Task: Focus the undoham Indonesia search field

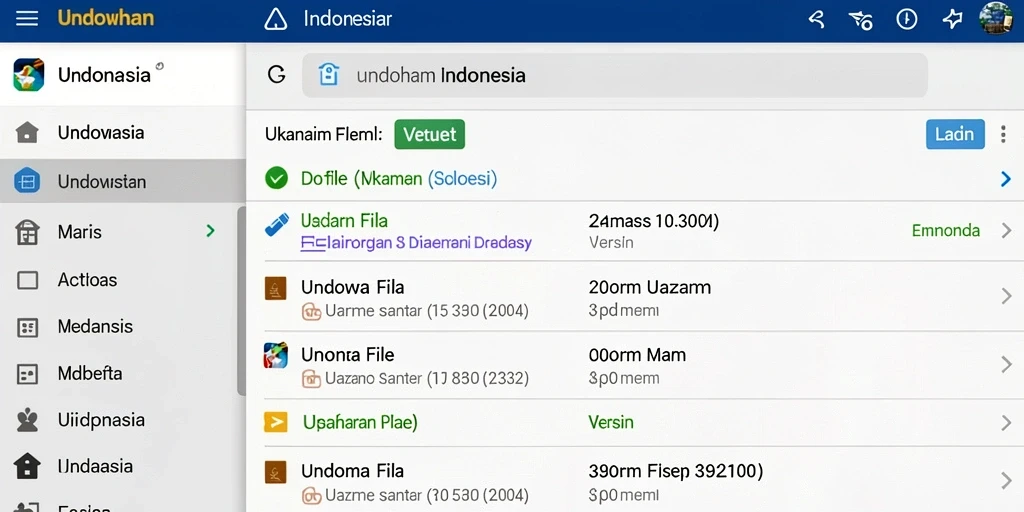Action: coord(615,76)
